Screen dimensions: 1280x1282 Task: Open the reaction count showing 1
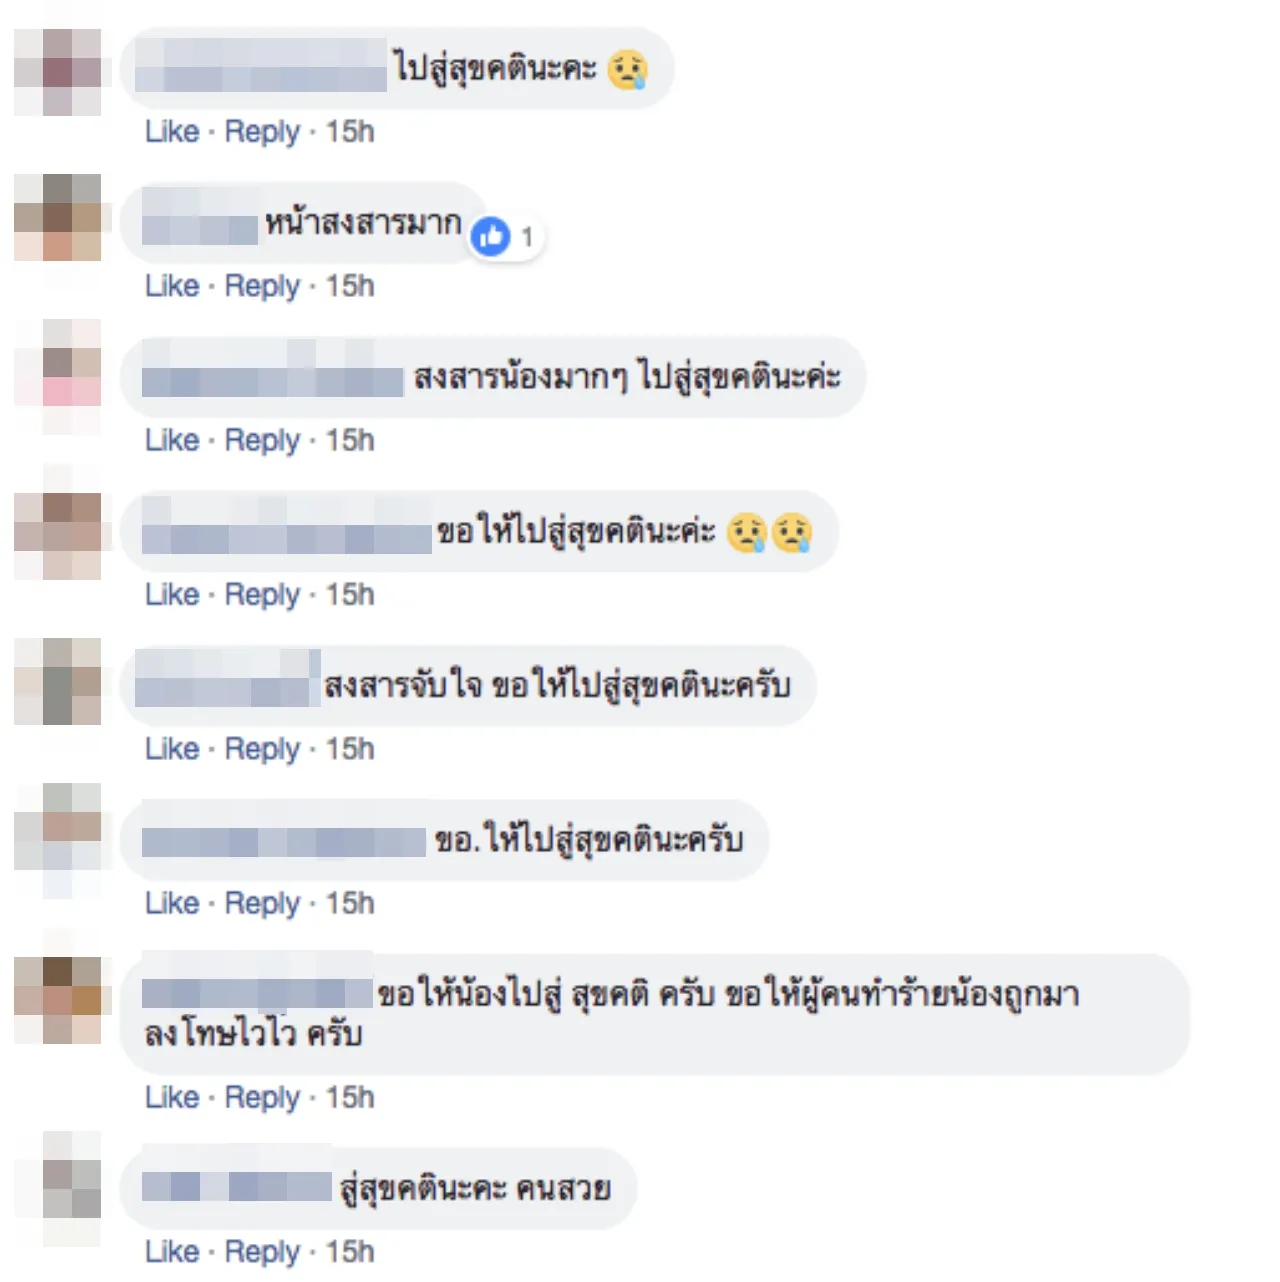527,237
